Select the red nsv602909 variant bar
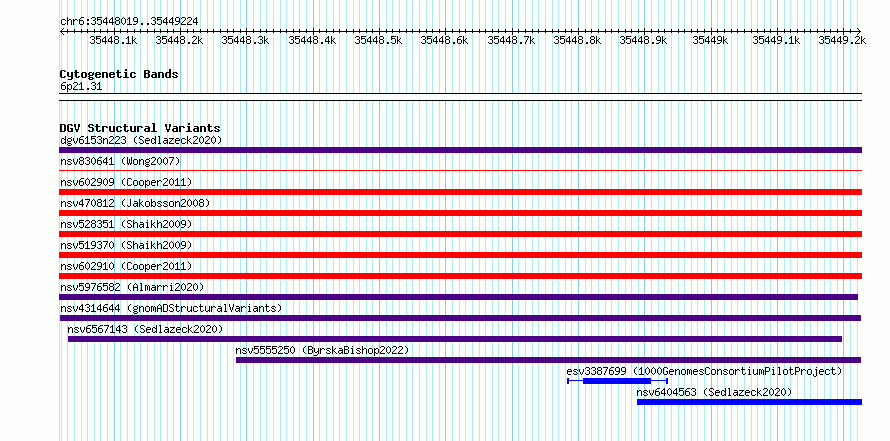 (x=460, y=192)
